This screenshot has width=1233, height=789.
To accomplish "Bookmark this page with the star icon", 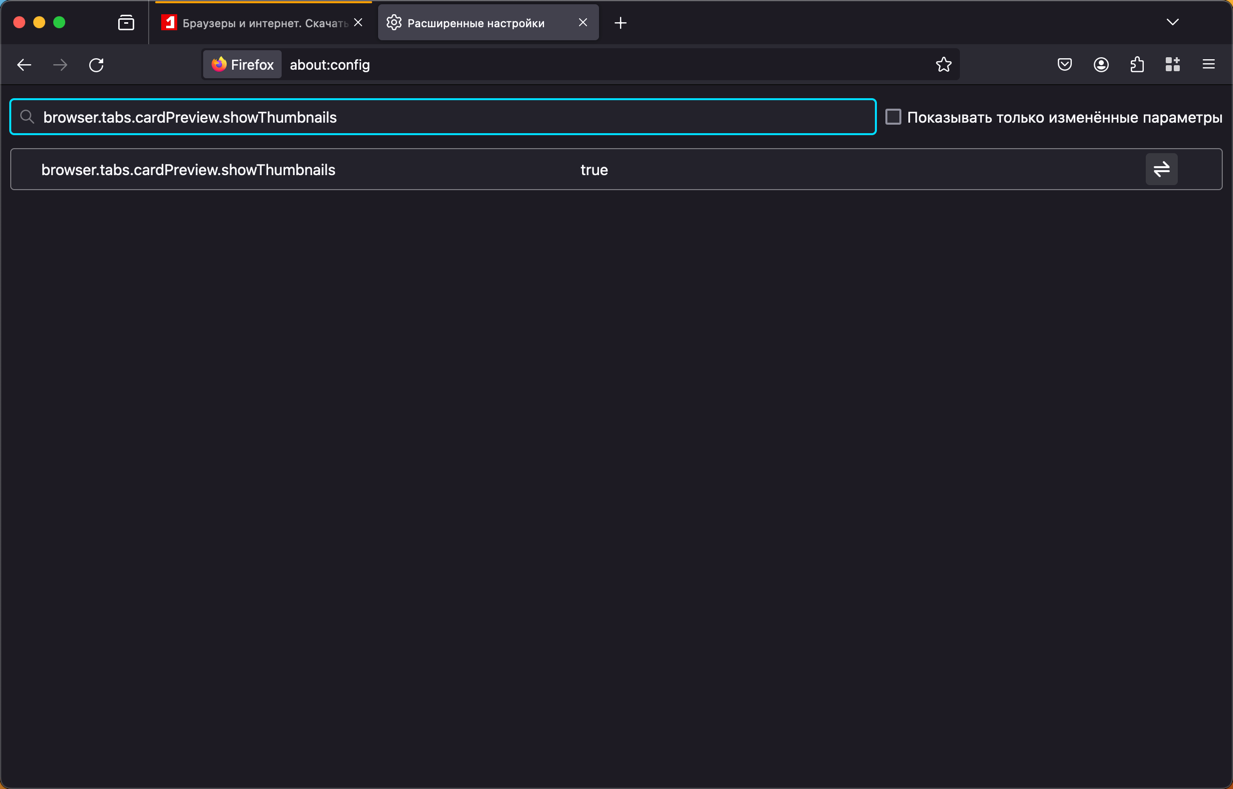I will coord(943,65).
